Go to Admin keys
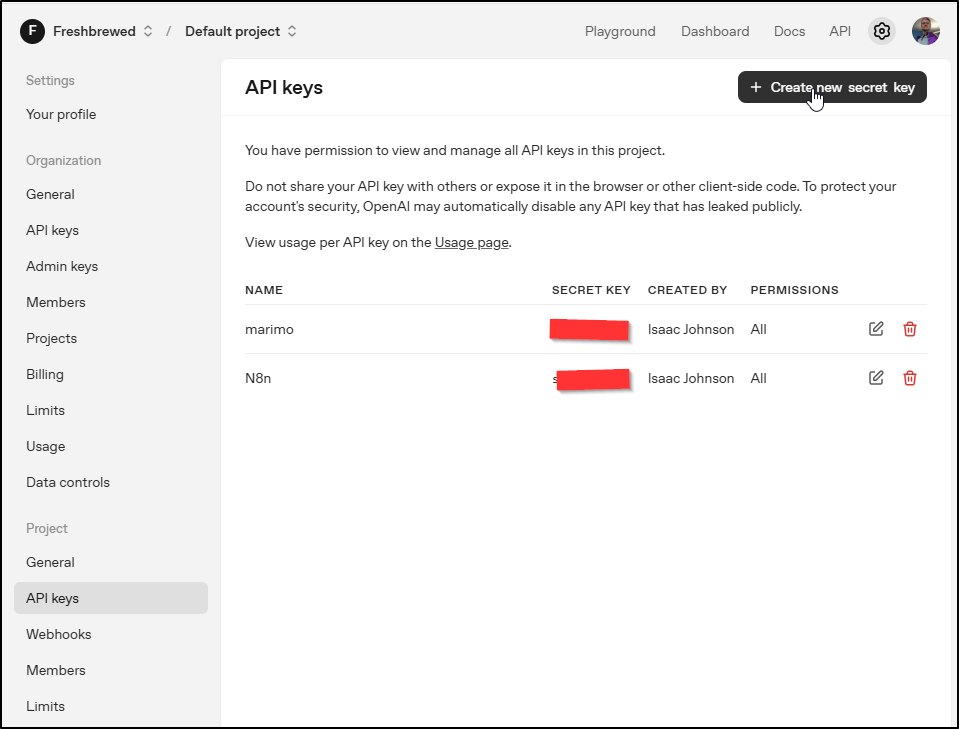959x729 pixels. pos(62,267)
